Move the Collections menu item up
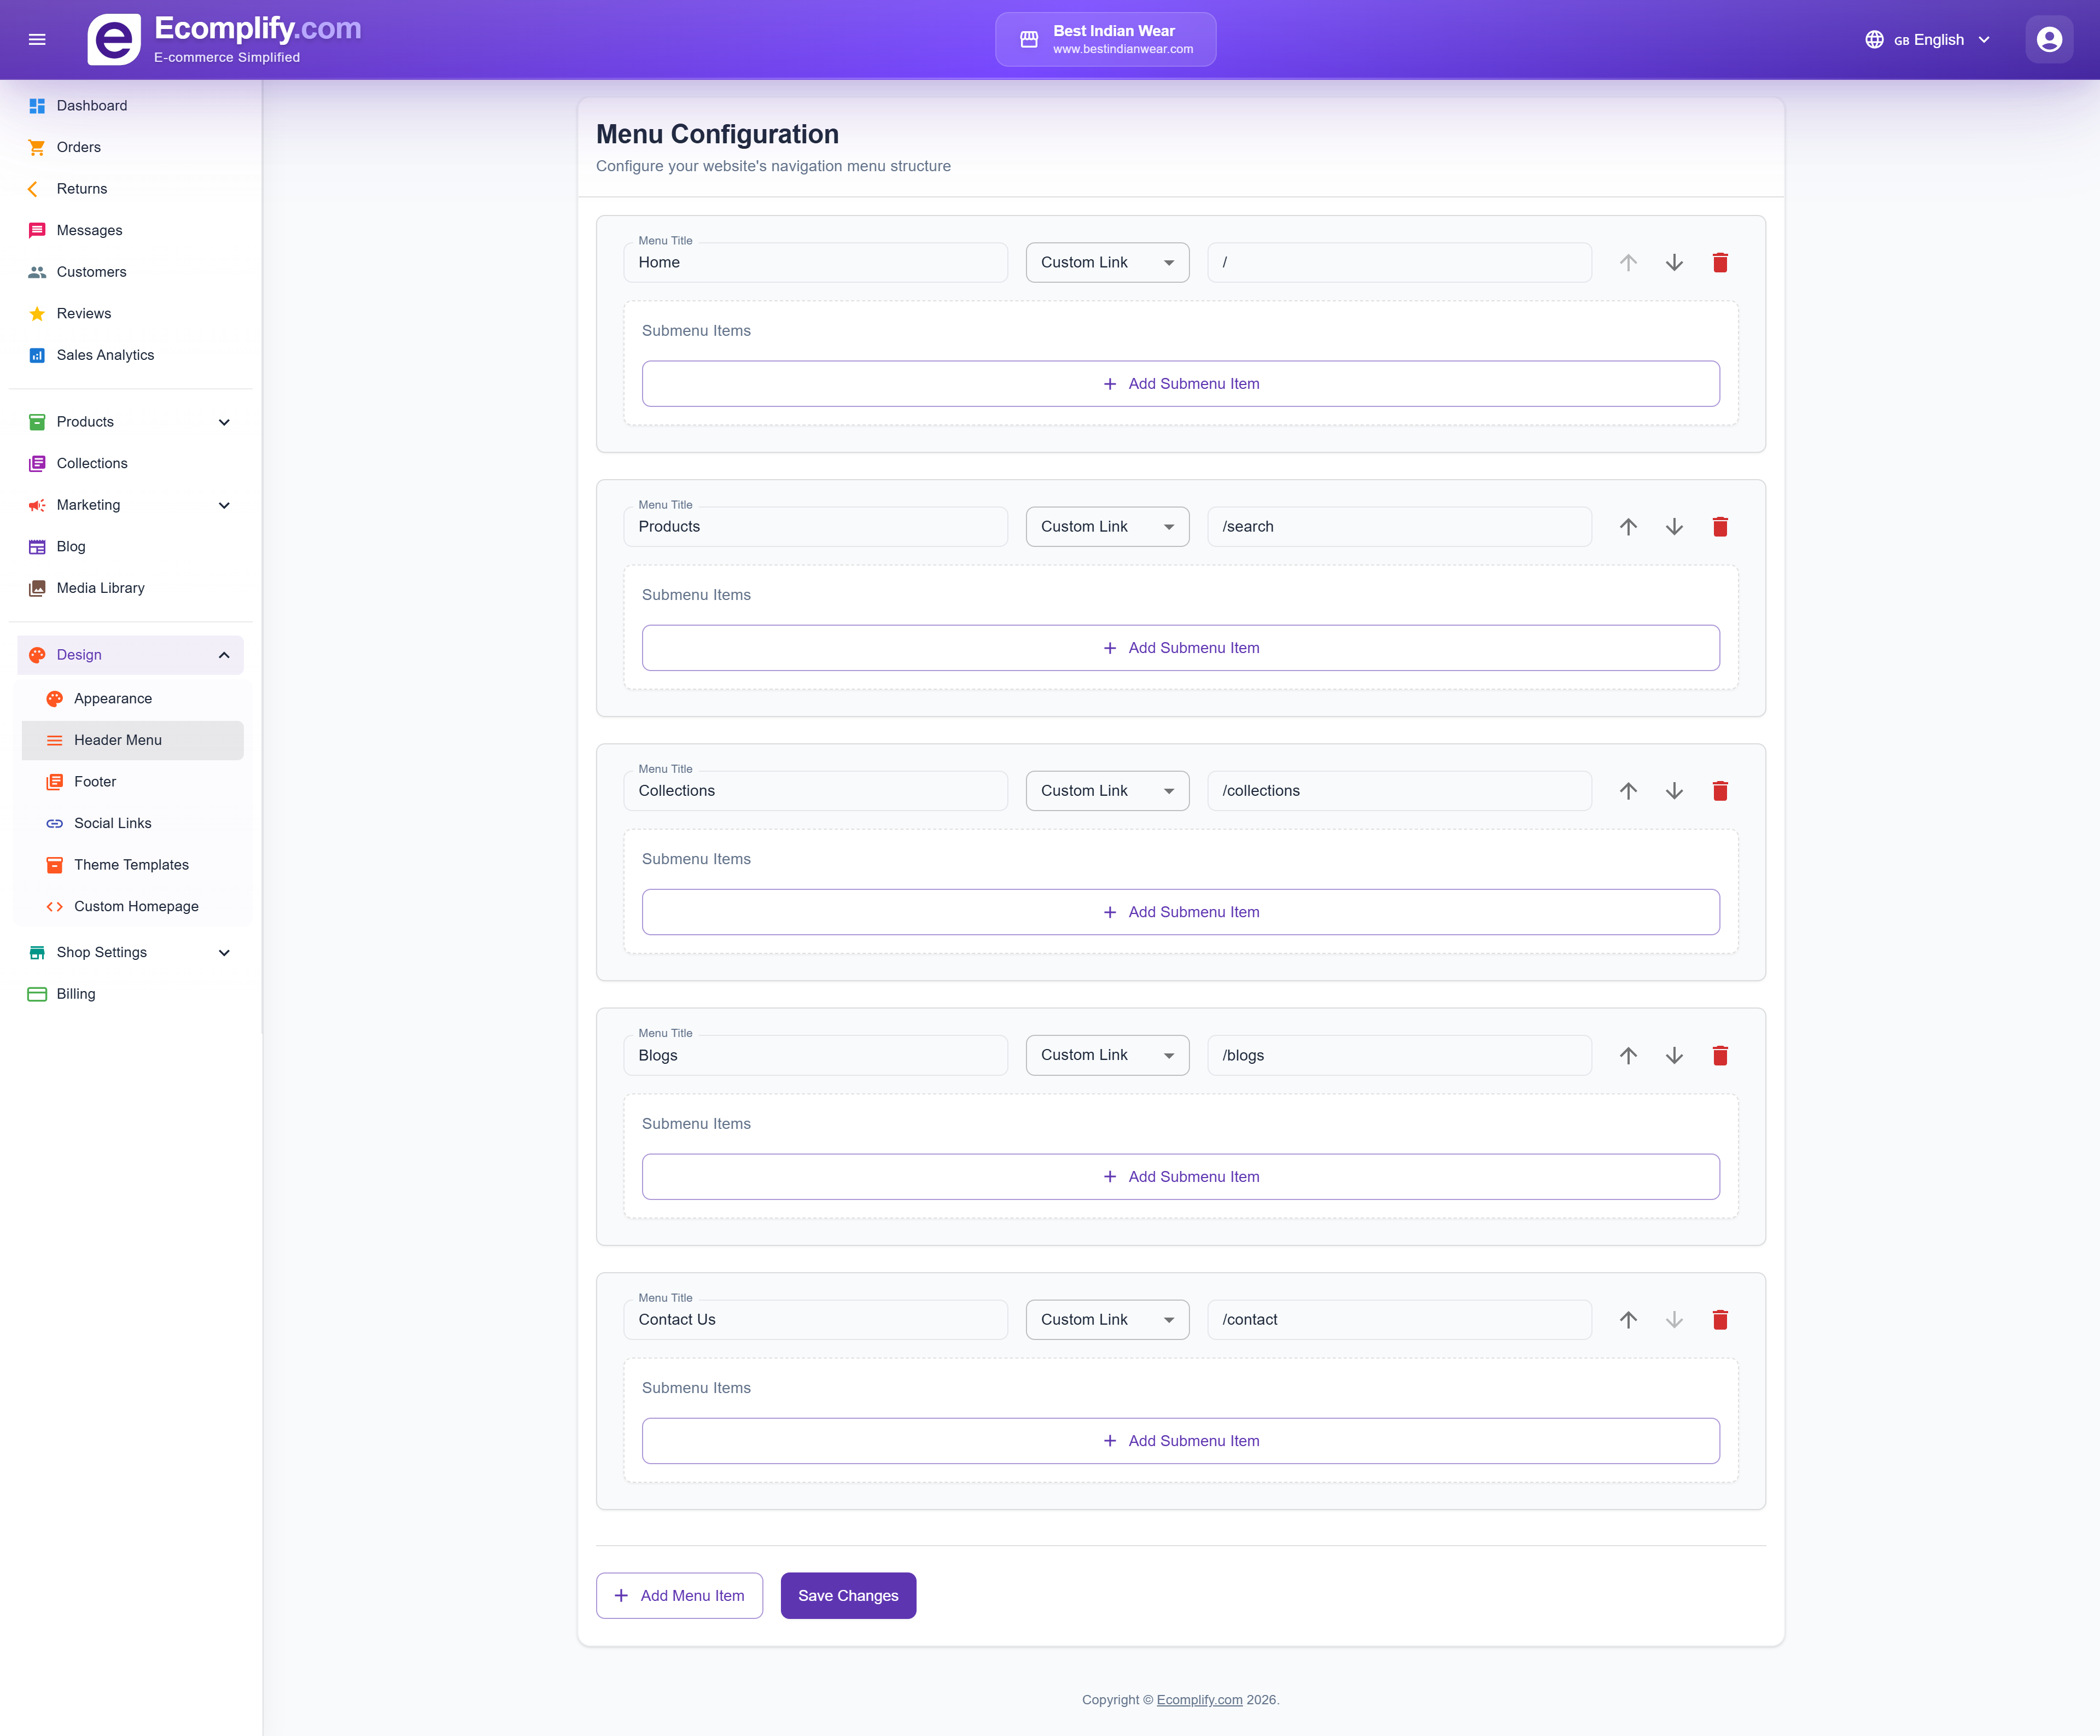The width and height of the screenshot is (2100, 1736). coord(1628,790)
